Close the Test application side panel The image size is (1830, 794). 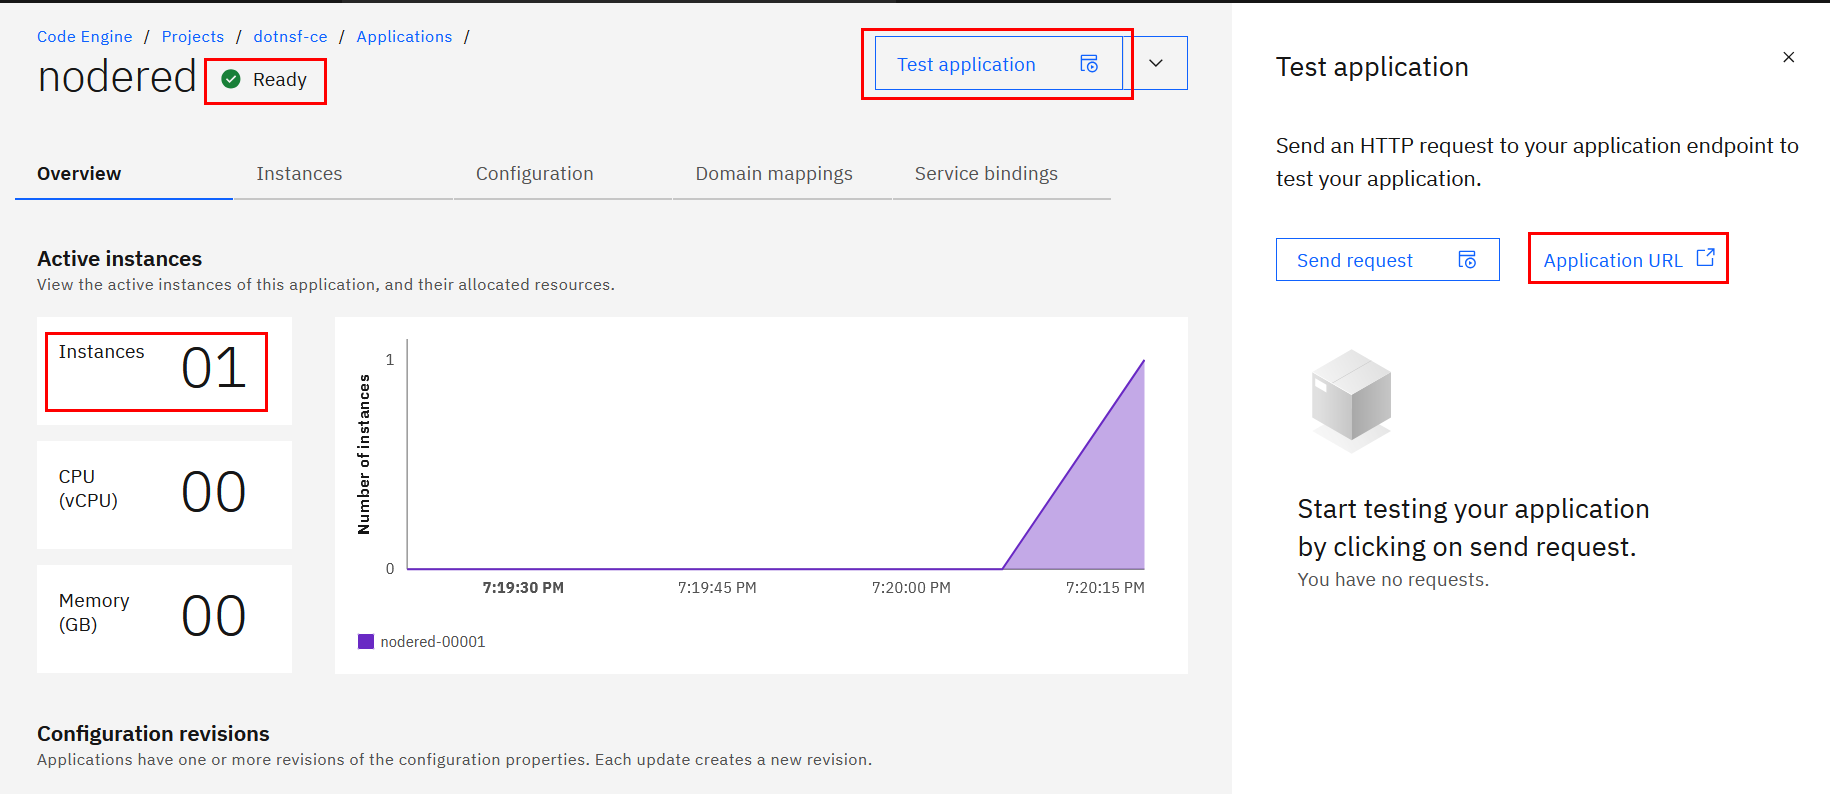coord(1788,57)
